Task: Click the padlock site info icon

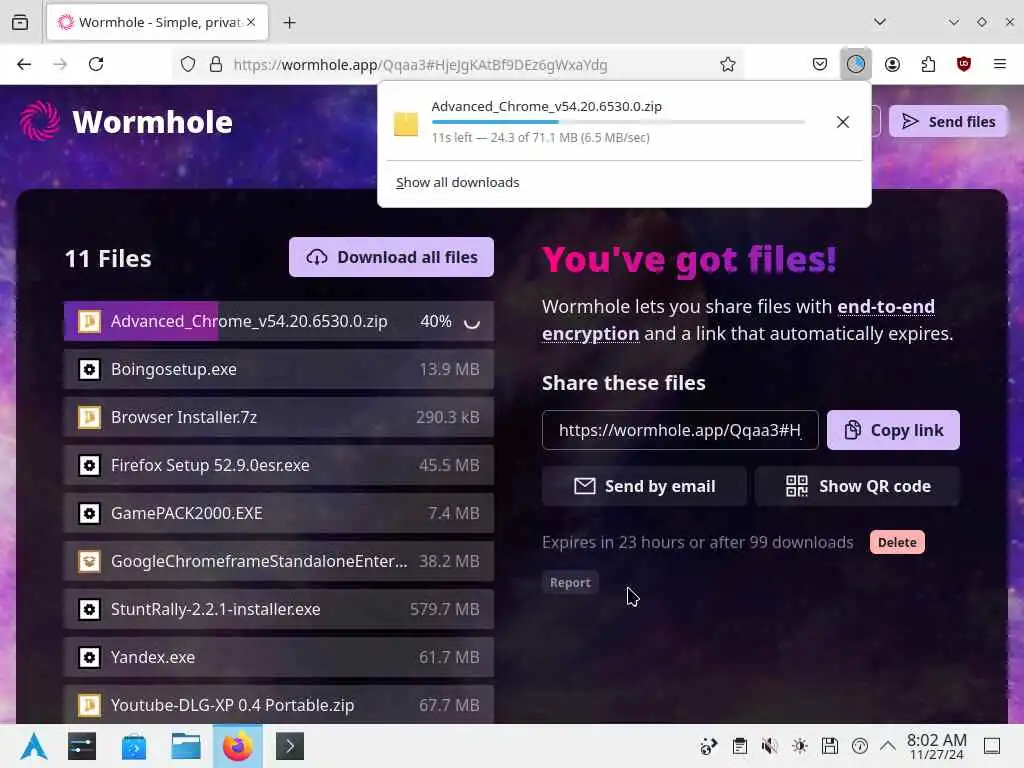Action: (216, 64)
